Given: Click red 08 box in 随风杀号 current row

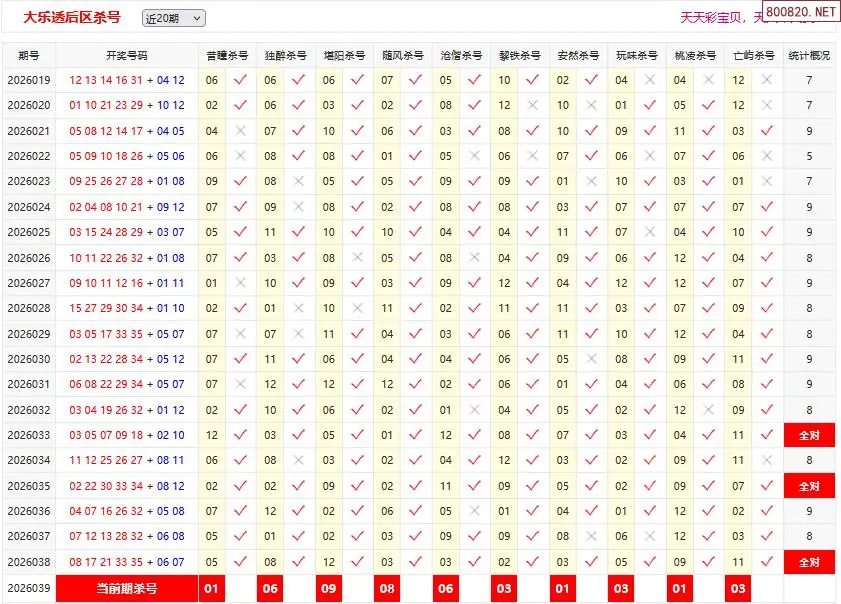Looking at the screenshot, I should 387,589.
